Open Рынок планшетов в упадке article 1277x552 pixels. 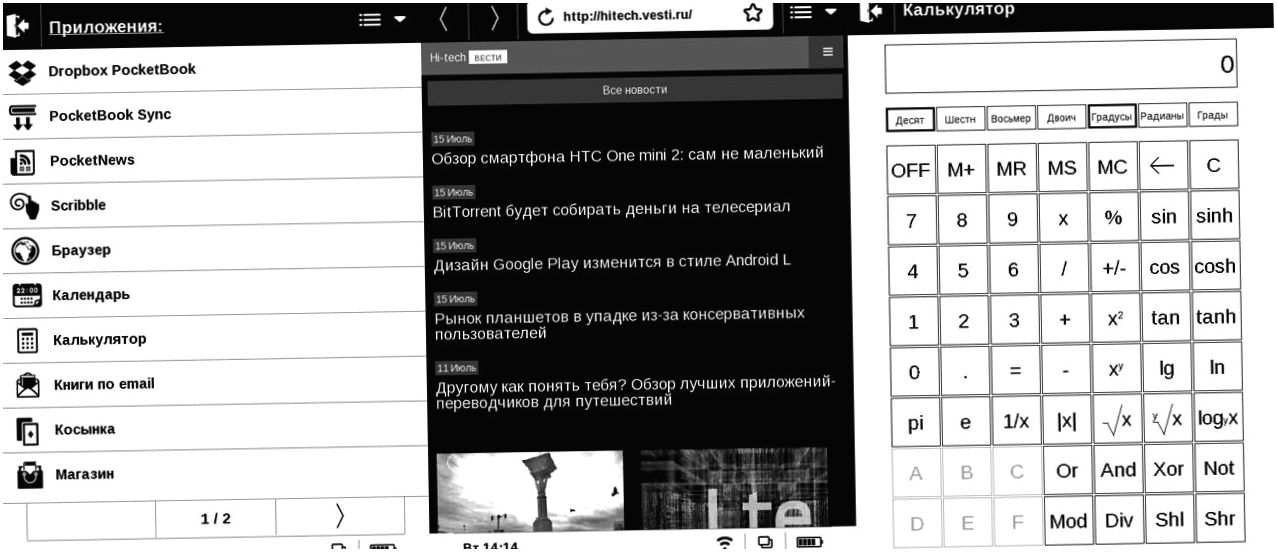pos(620,323)
